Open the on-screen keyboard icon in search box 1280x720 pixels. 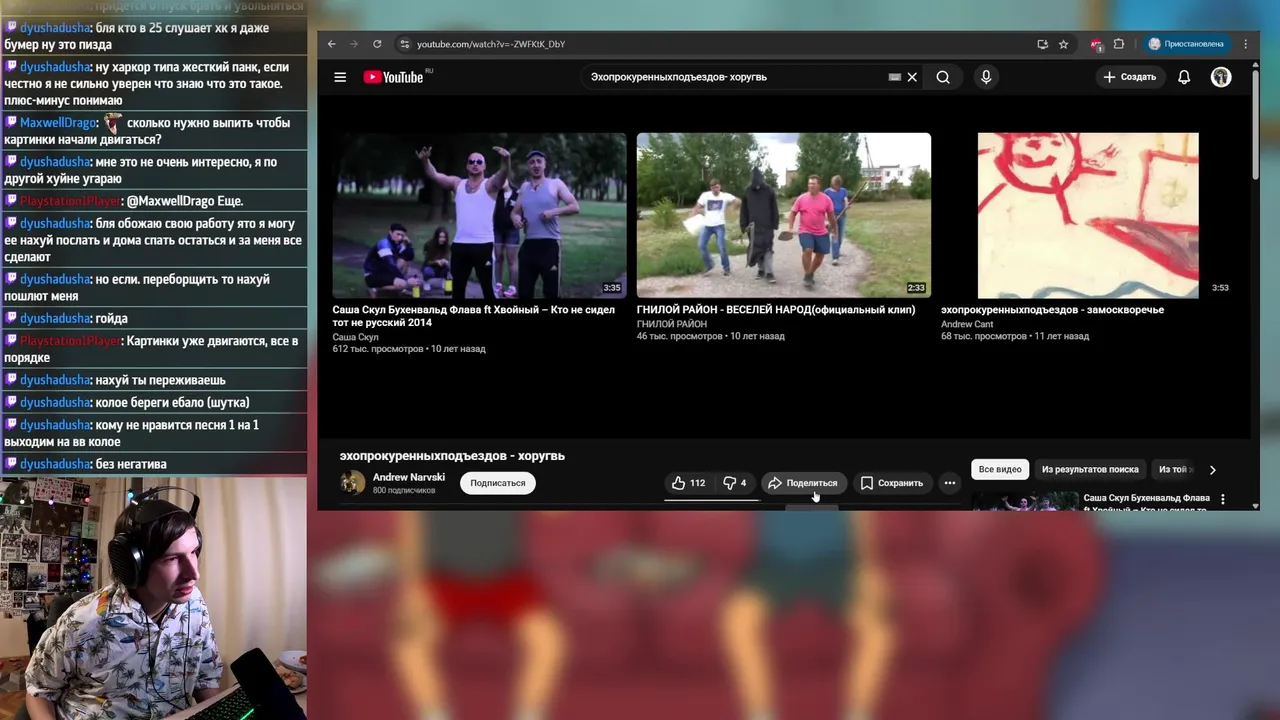[895, 77]
